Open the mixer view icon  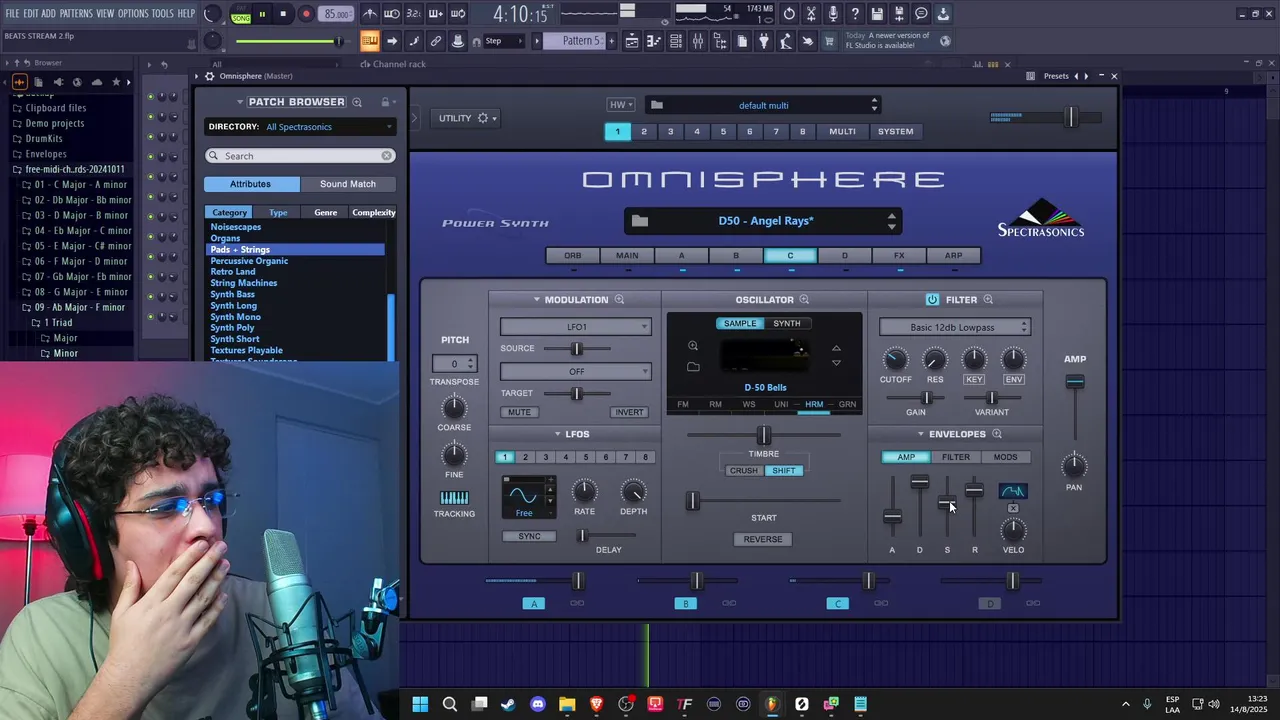tap(698, 41)
